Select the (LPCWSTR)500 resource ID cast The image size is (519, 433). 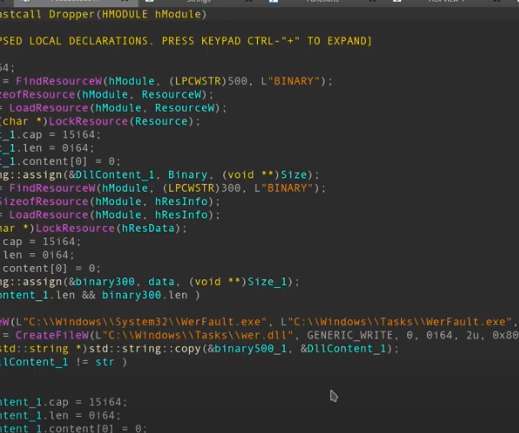[x=208, y=81]
